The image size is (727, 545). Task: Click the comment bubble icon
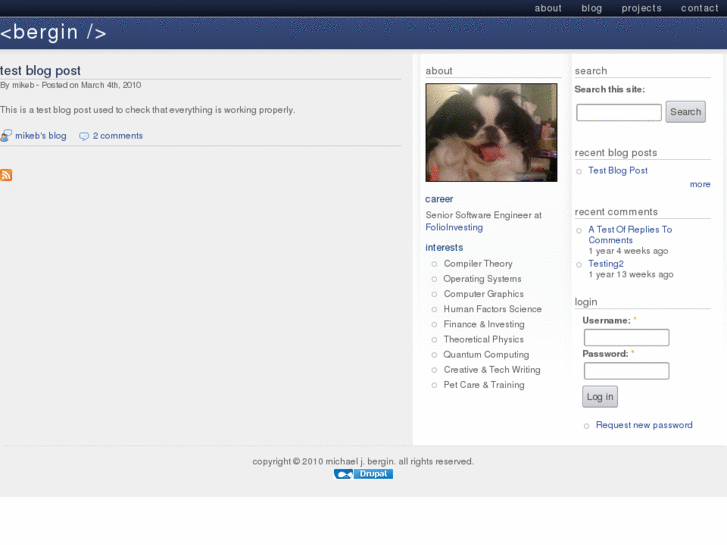(x=84, y=136)
